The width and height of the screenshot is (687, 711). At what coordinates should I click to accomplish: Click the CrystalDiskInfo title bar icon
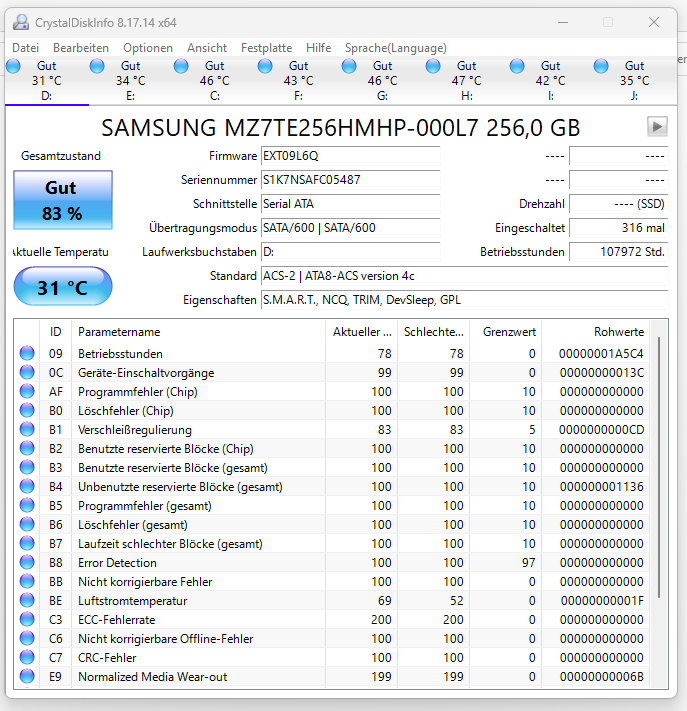click(x=21, y=22)
